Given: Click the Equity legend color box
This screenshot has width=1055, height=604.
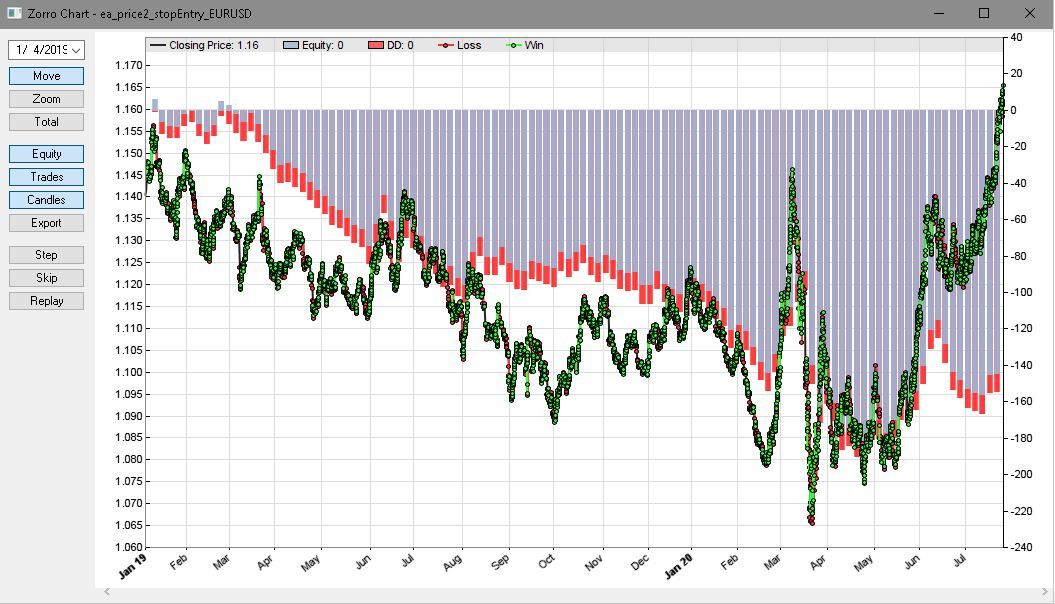Looking at the screenshot, I should point(292,45).
